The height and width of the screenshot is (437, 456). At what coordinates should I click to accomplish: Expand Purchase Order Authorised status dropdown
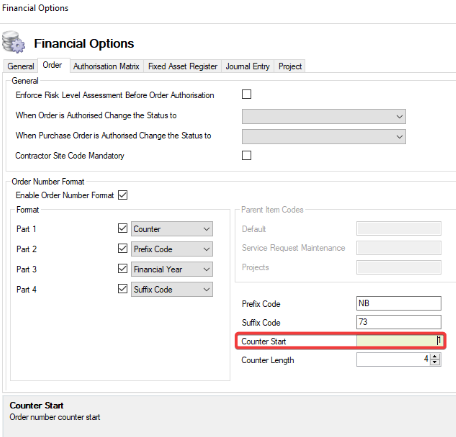324,137
